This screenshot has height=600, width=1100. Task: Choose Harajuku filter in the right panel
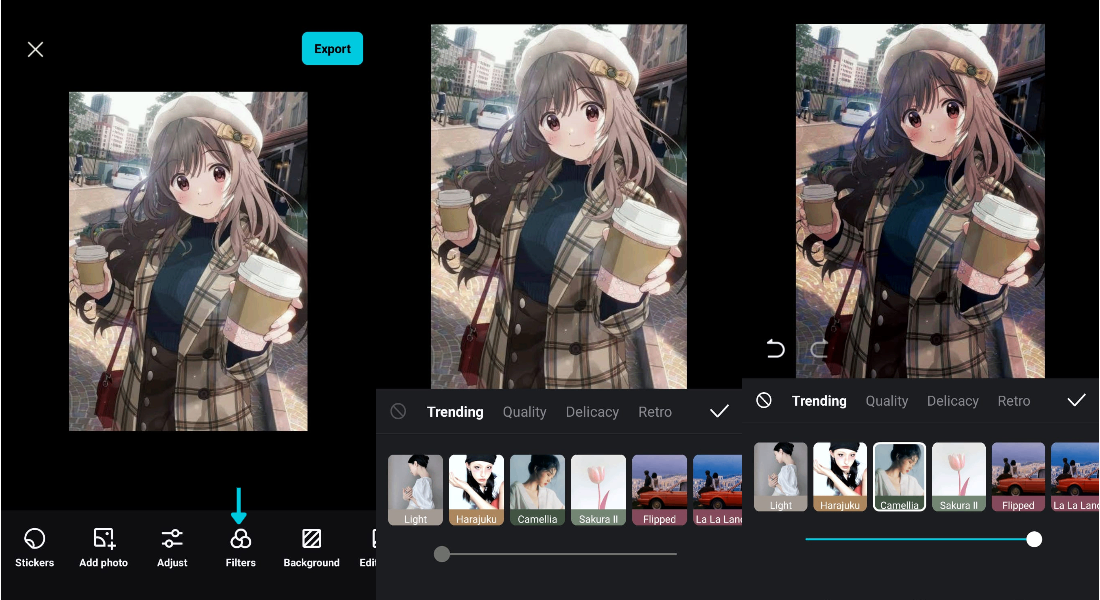click(840, 476)
